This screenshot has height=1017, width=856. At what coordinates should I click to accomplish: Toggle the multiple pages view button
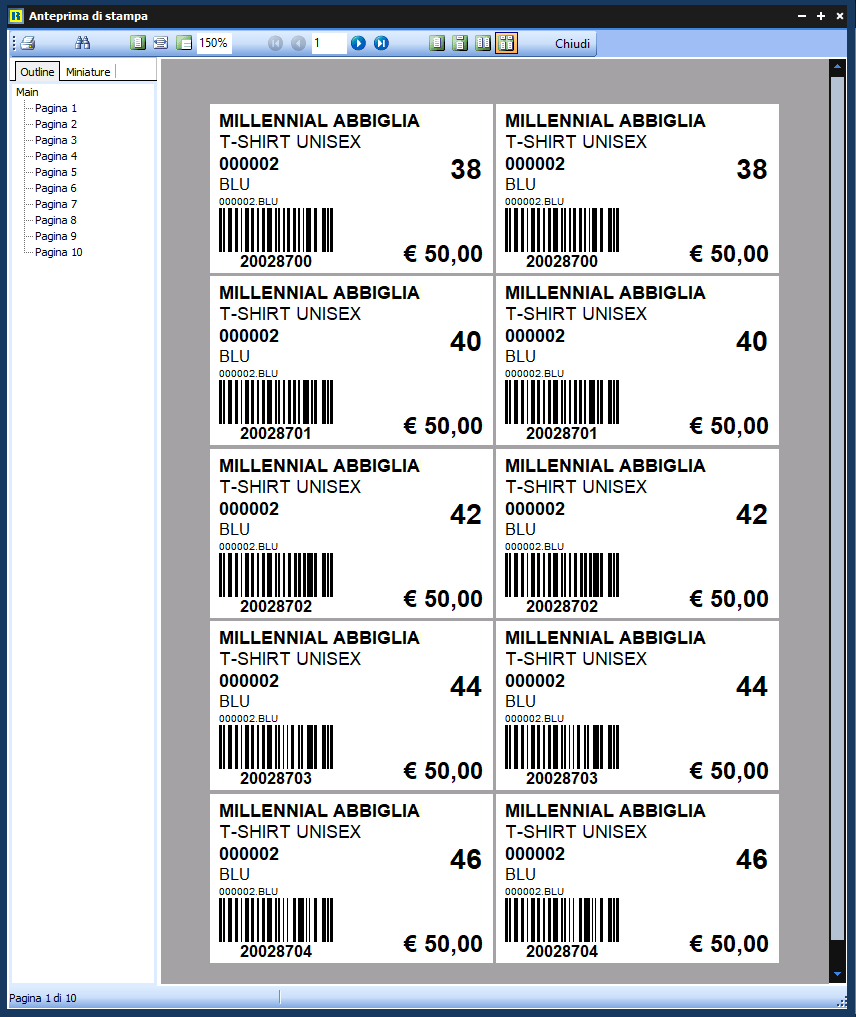pyautogui.click(x=506, y=43)
